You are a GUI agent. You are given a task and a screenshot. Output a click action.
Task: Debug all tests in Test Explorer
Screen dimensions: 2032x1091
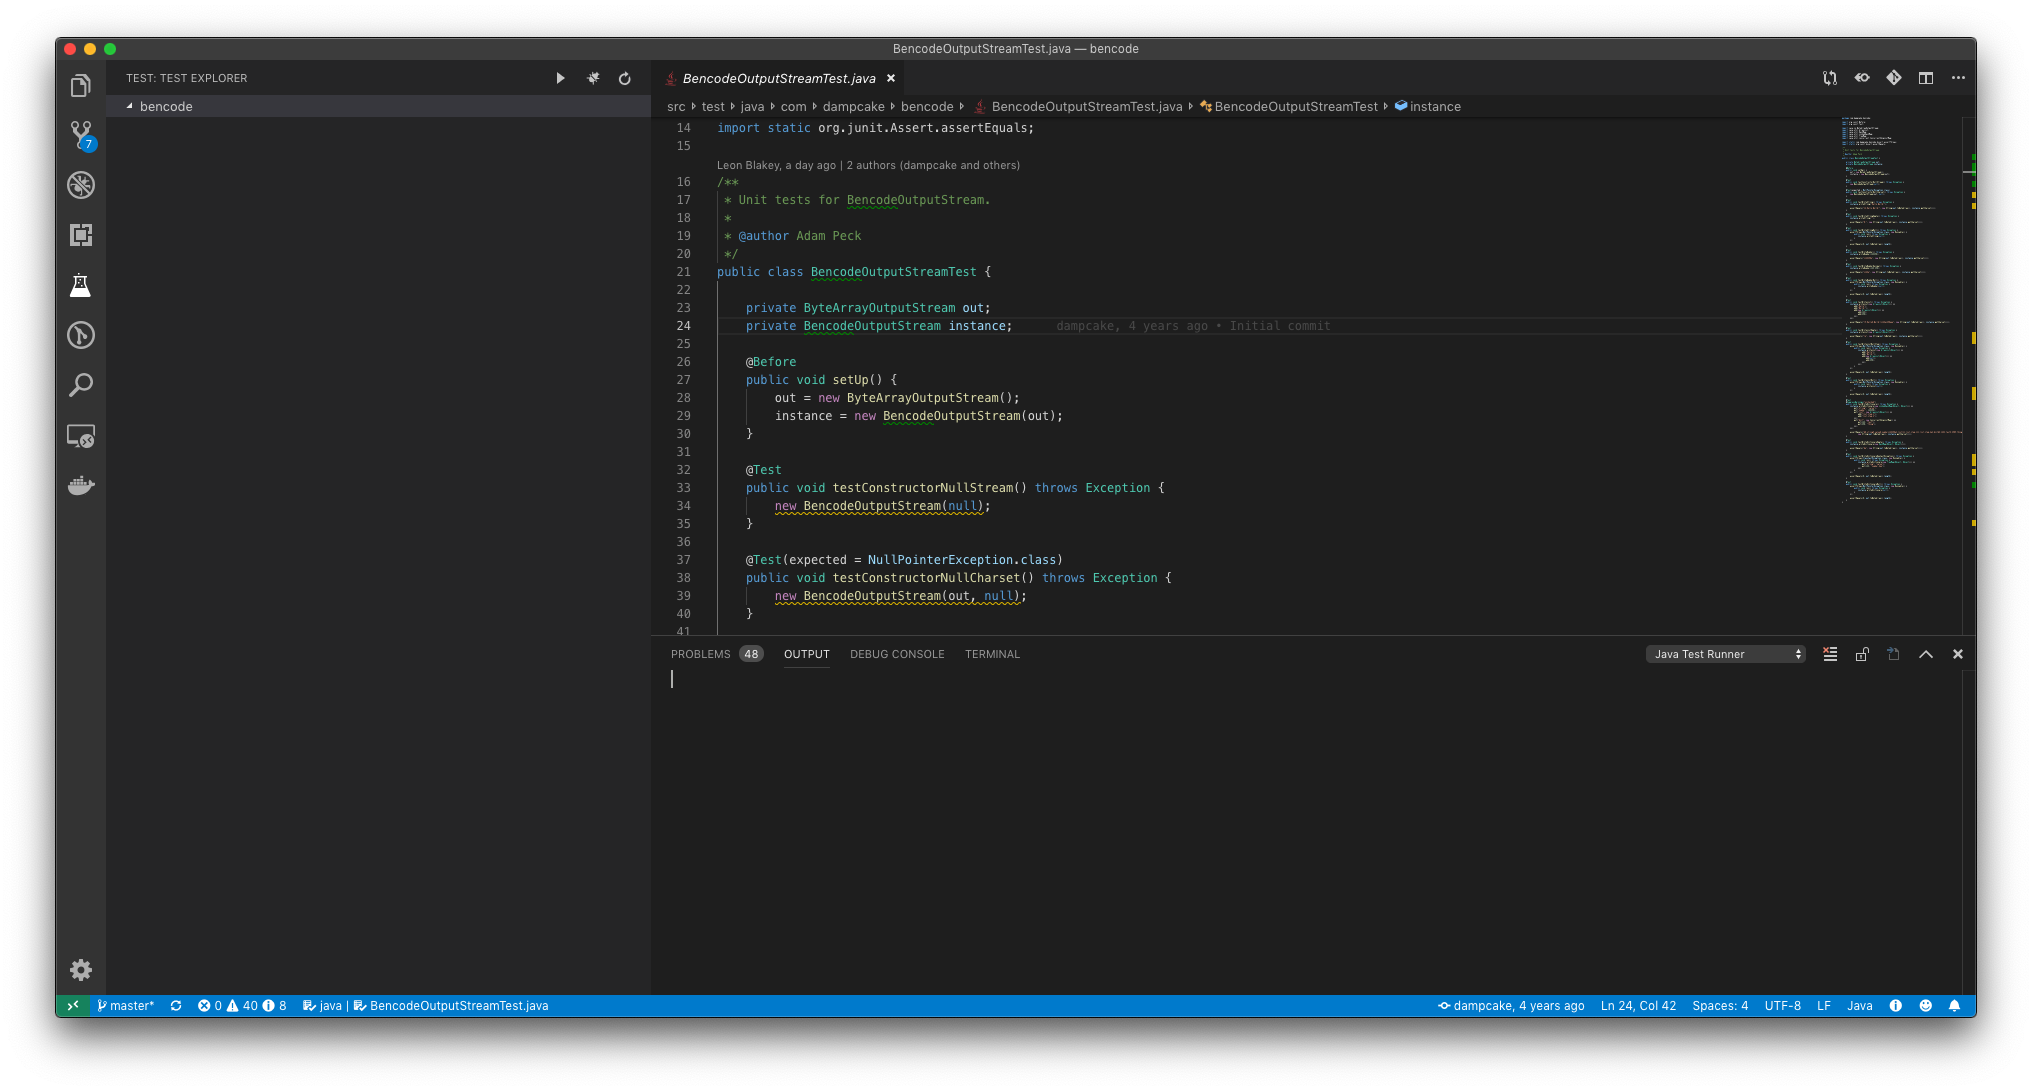pos(593,78)
